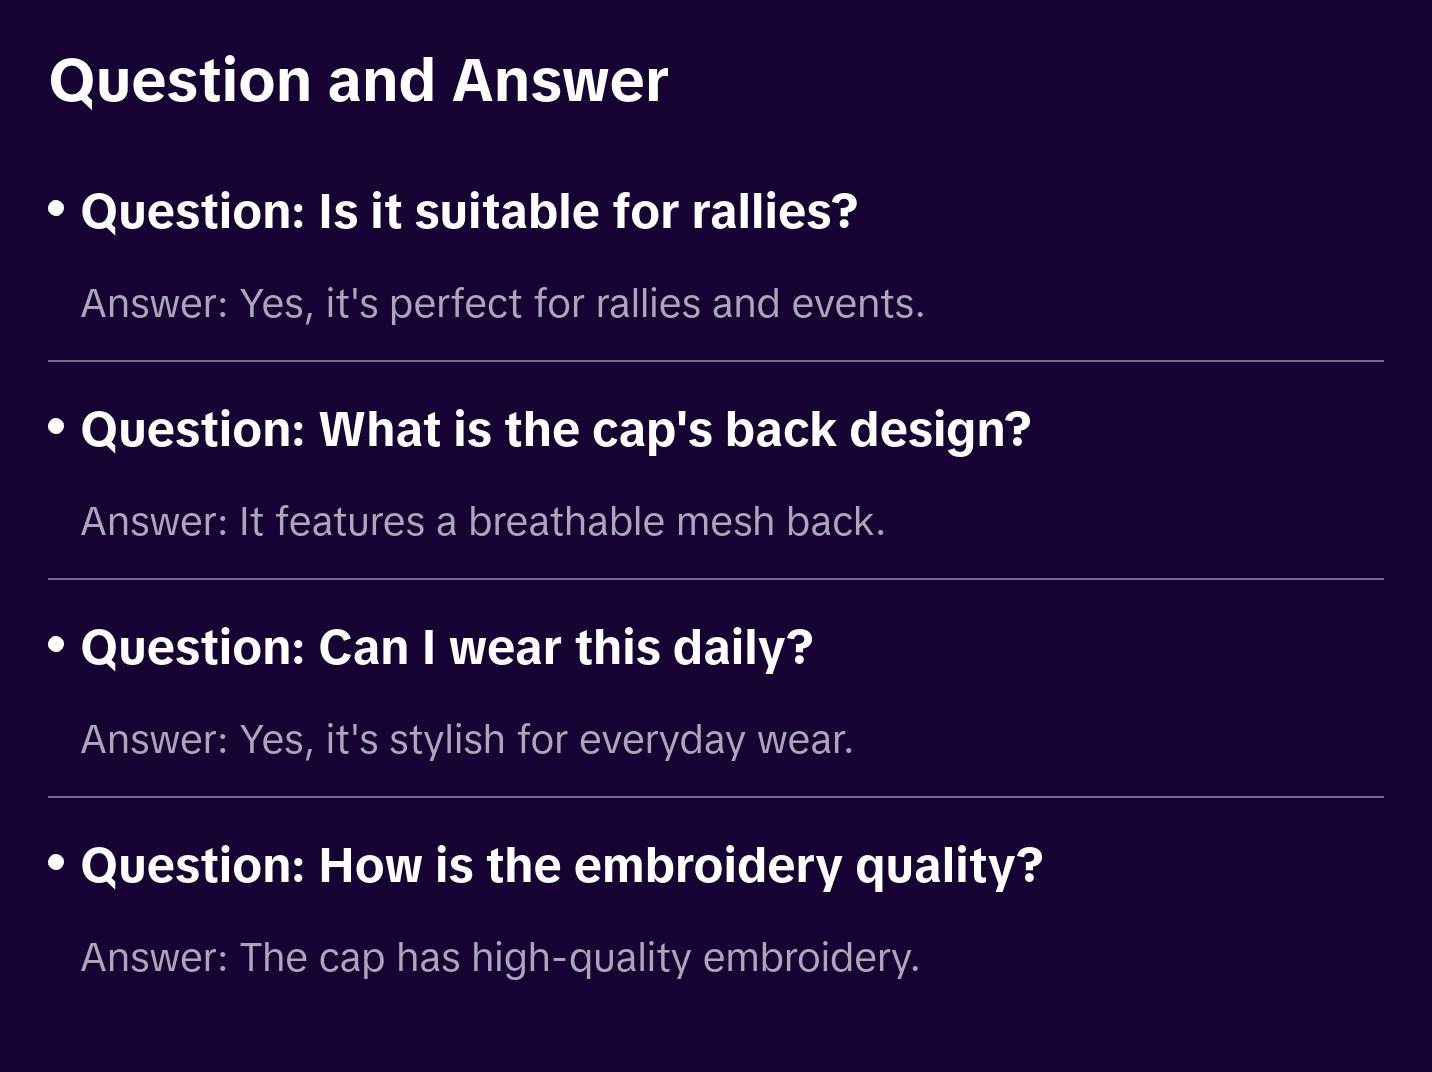Click the "Answer:" label of the everyday wear answer
The image size is (1432, 1072).
click(x=155, y=740)
